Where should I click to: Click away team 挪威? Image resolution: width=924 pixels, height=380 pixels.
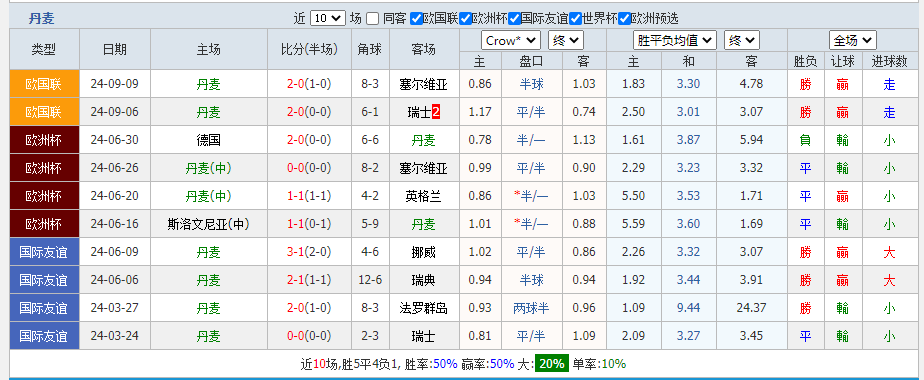point(423,252)
